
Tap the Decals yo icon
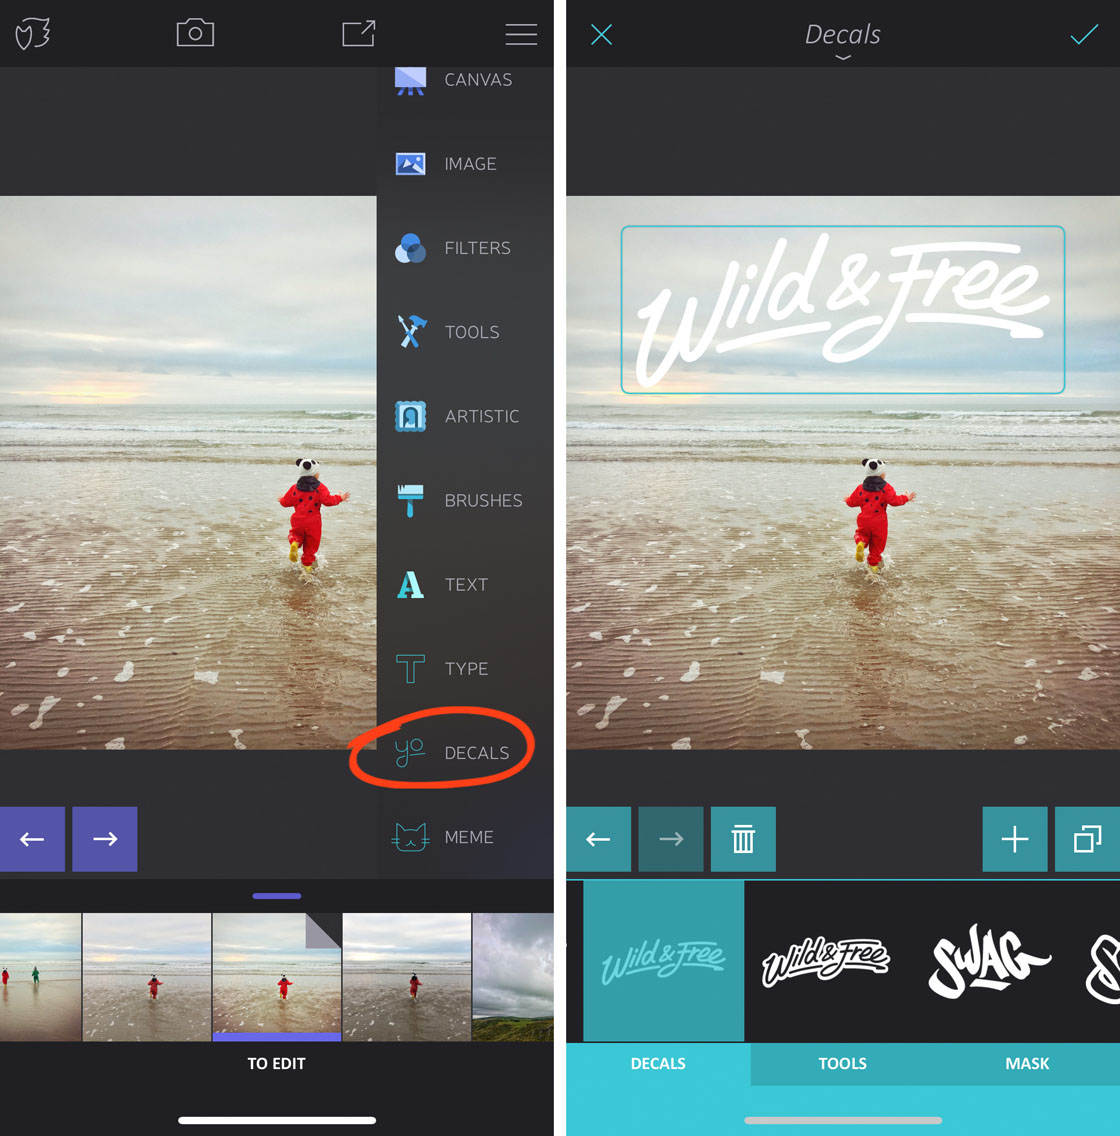(409, 752)
